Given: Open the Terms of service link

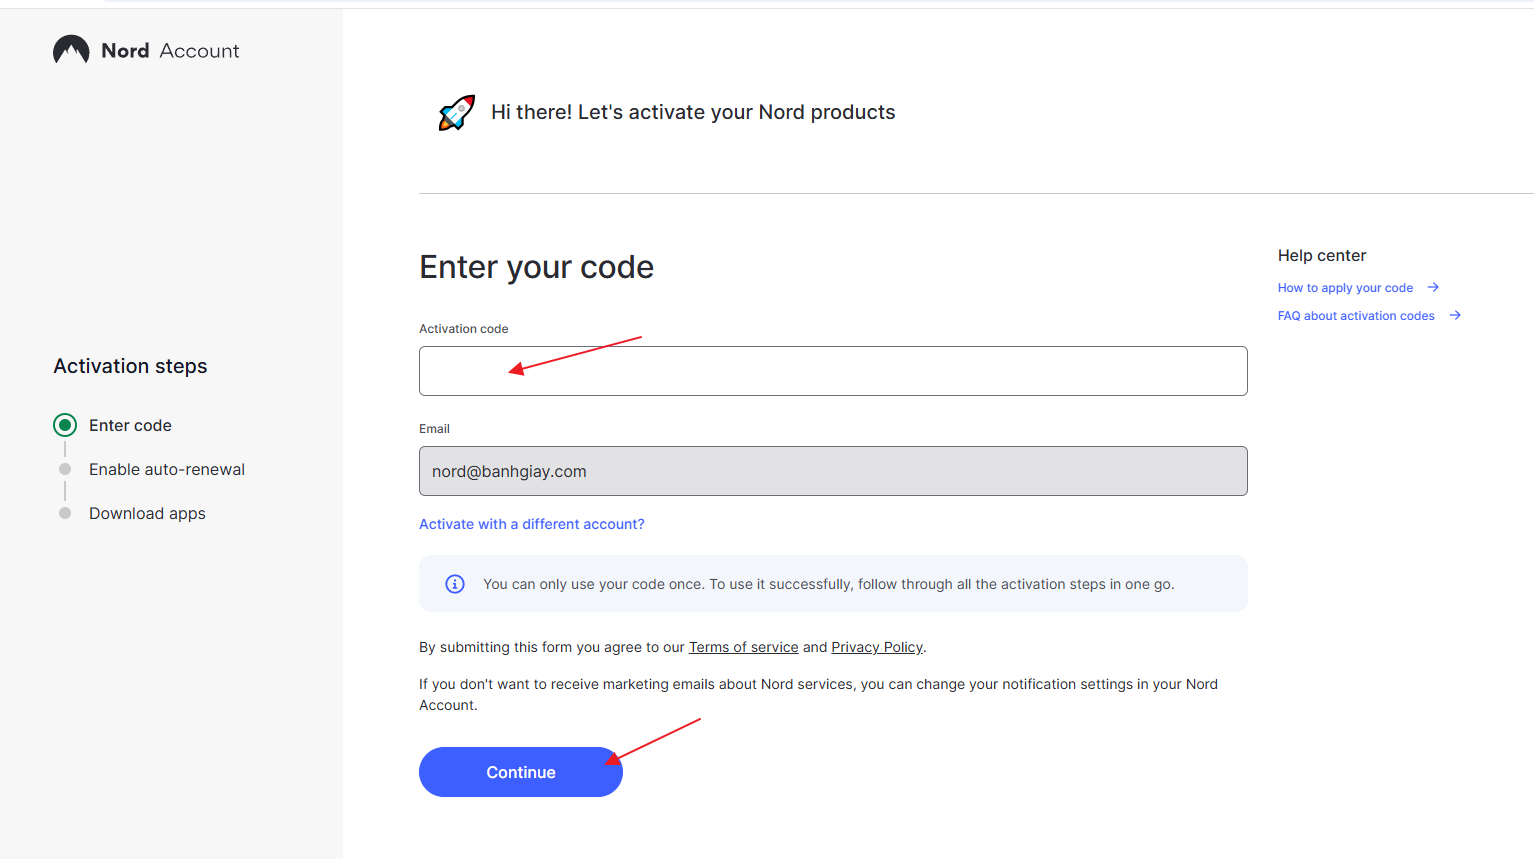Looking at the screenshot, I should click(x=743, y=647).
